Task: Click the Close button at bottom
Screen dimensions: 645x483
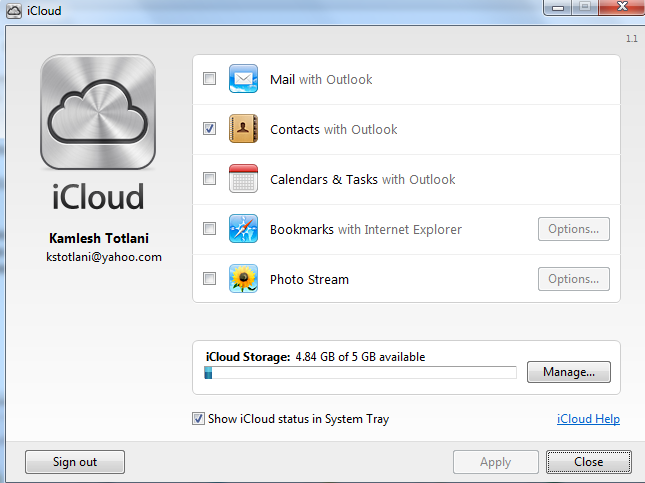Action: coord(589,462)
